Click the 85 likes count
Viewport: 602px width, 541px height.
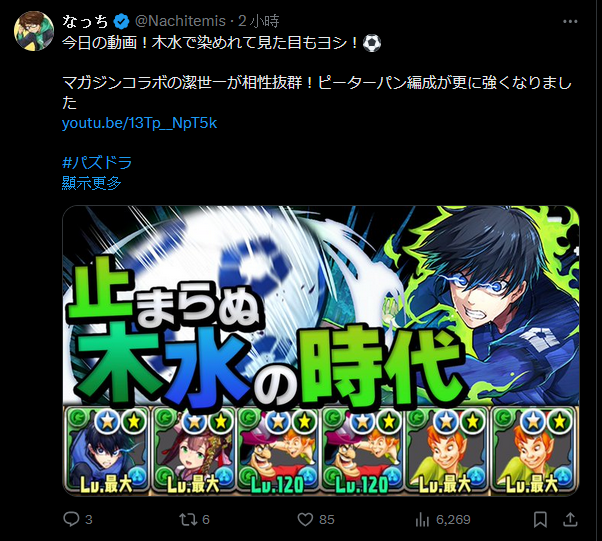pyautogui.click(x=327, y=519)
